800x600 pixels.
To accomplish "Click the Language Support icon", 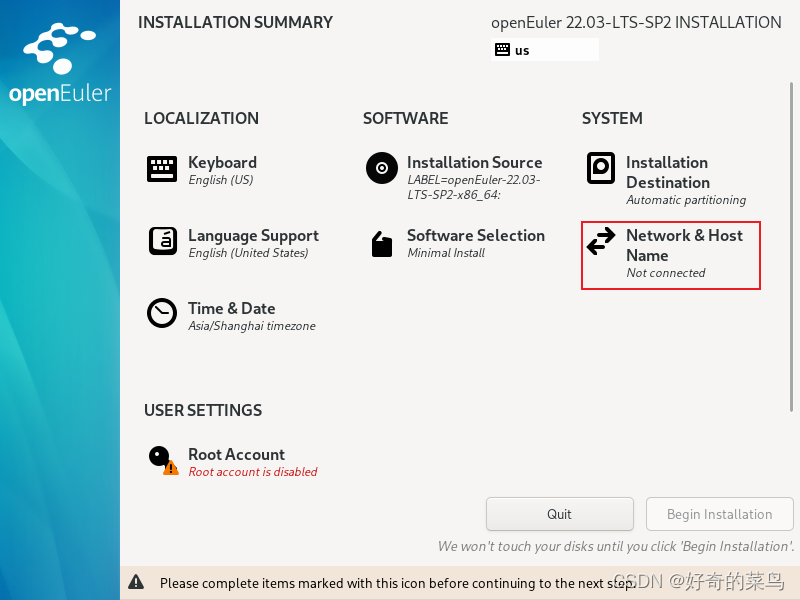I will pos(163,241).
